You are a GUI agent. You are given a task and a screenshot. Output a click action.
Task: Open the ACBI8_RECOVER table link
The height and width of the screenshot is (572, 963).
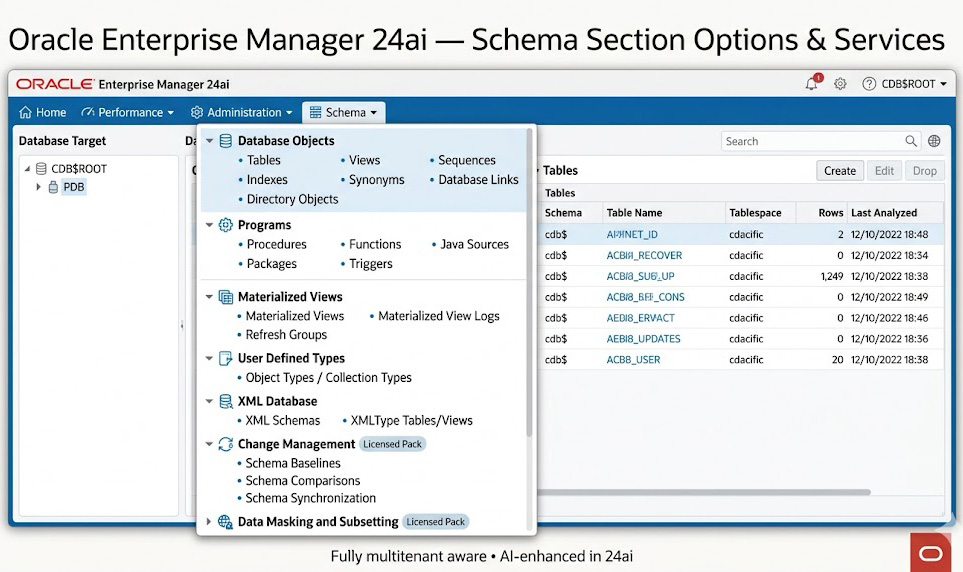[x=644, y=256]
